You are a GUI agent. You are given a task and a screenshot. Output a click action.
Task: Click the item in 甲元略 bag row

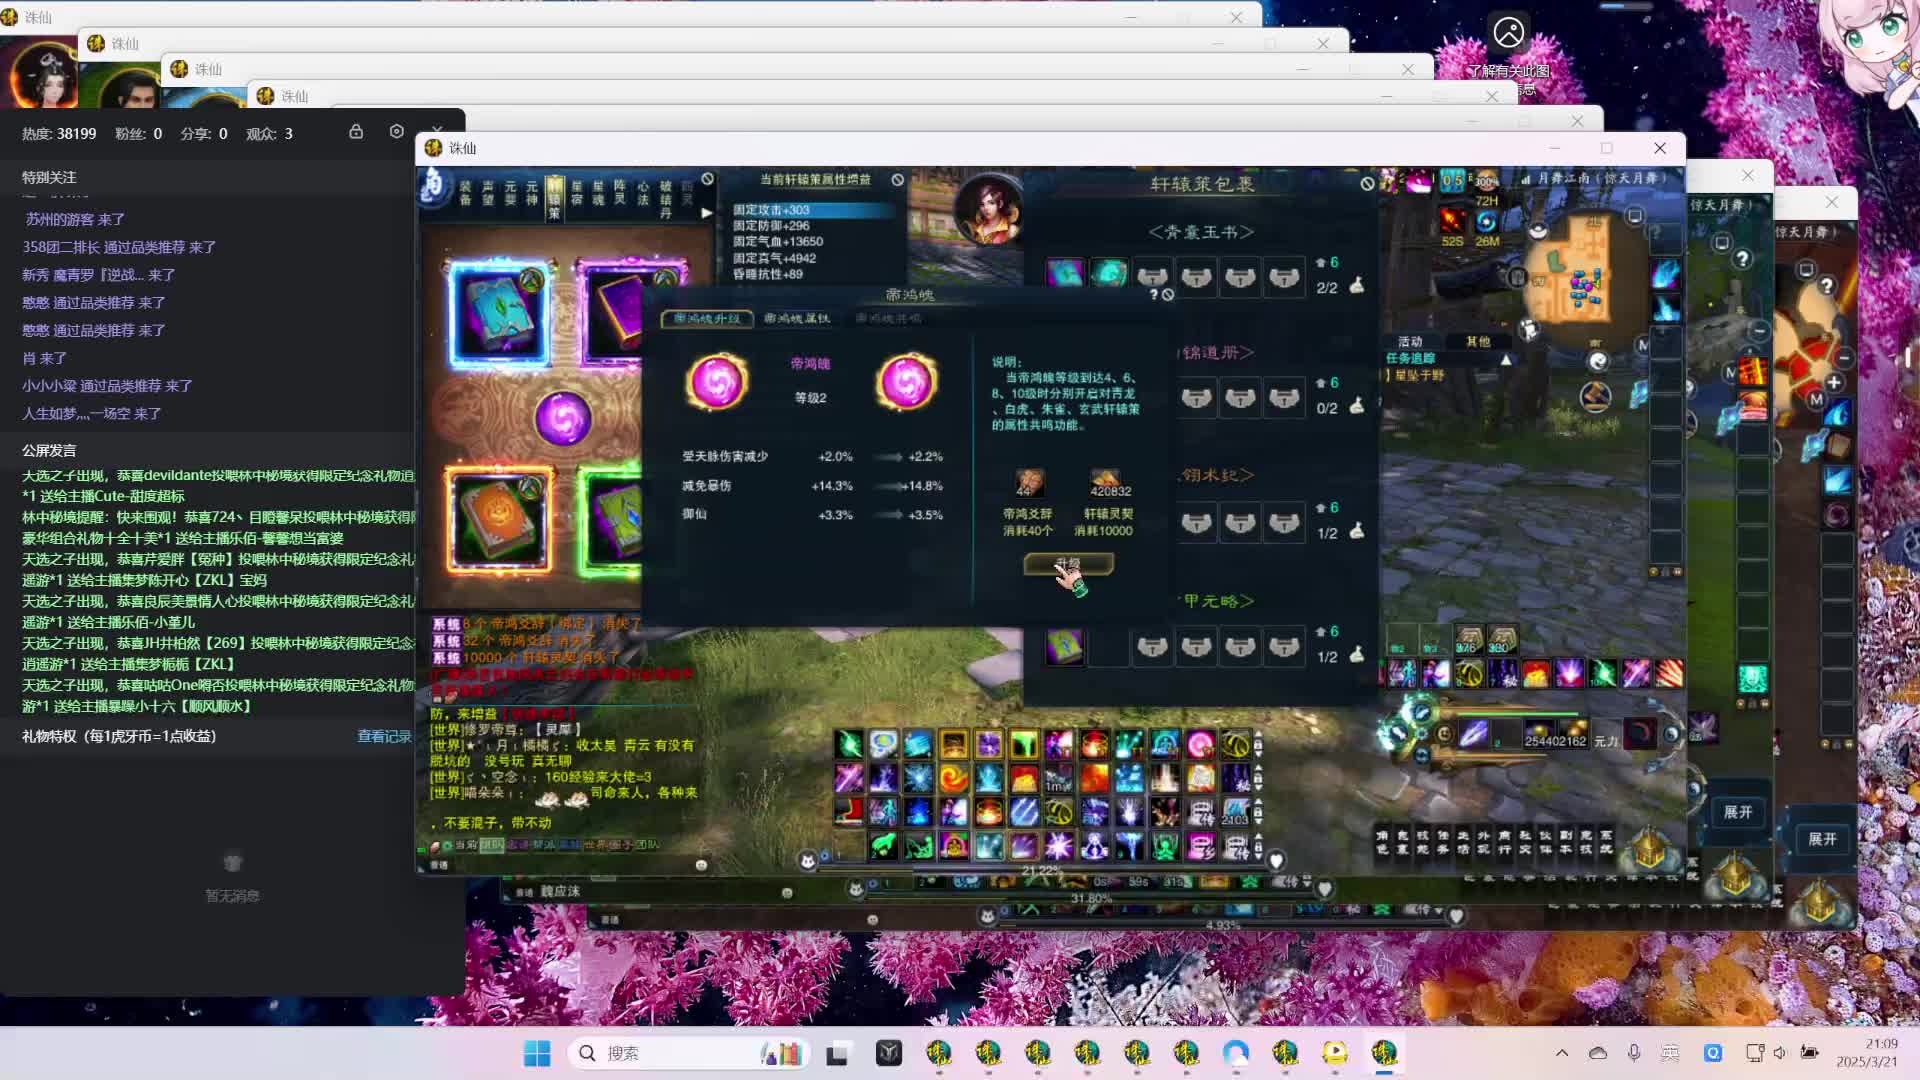(1065, 647)
